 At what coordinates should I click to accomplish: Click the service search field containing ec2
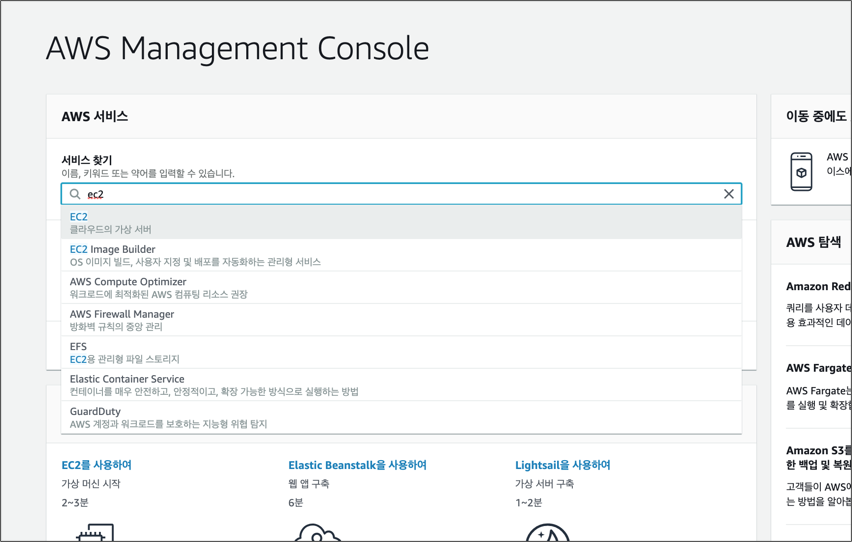pyautogui.click(x=401, y=194)
